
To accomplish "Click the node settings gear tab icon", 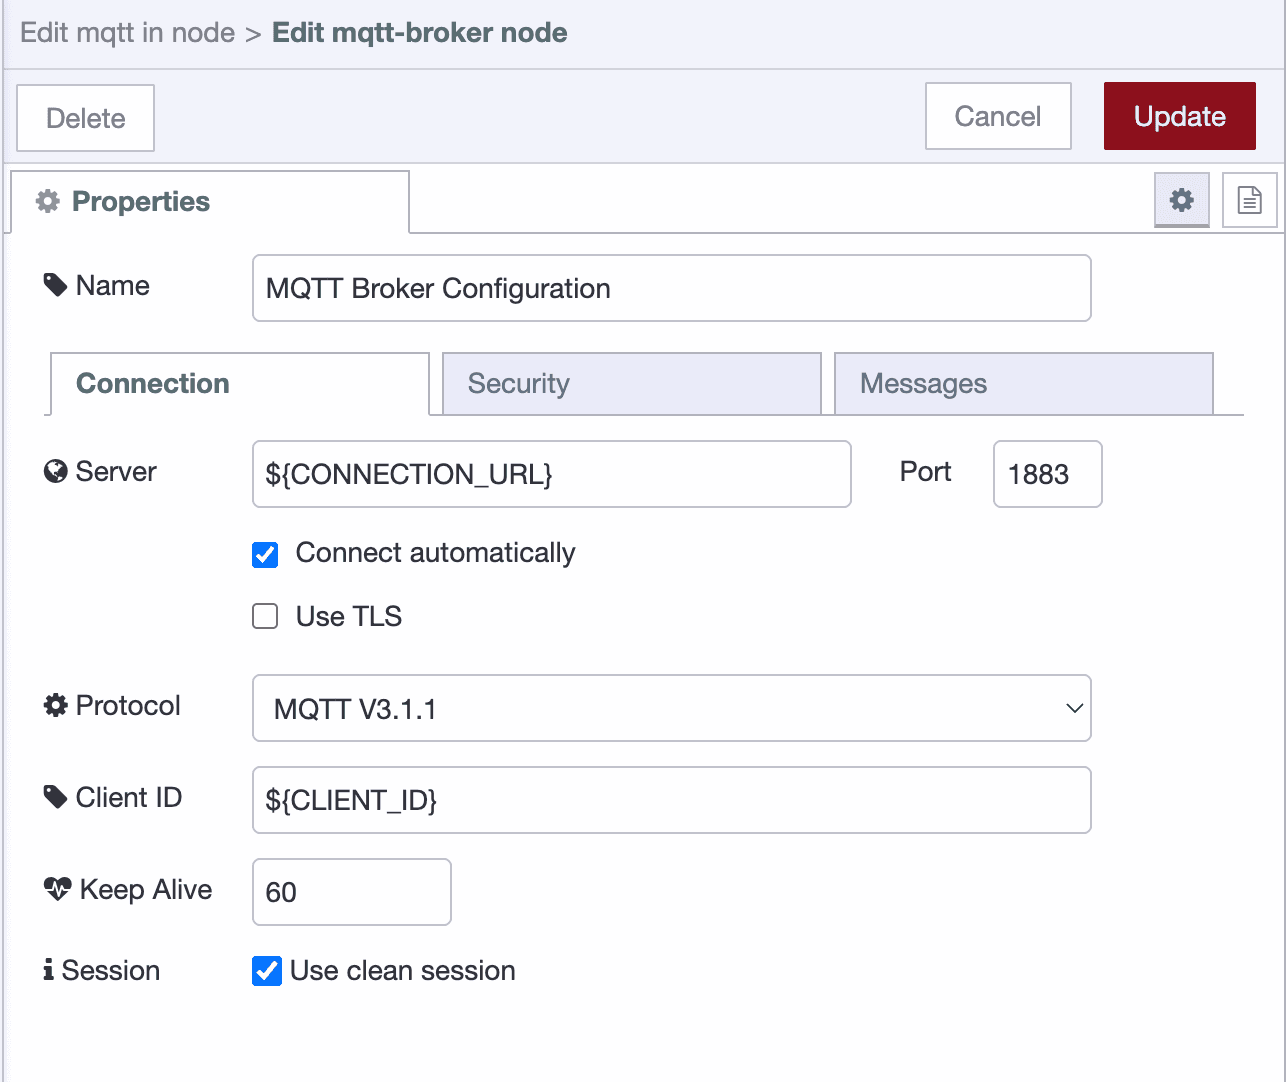I will pos(1181,200).
